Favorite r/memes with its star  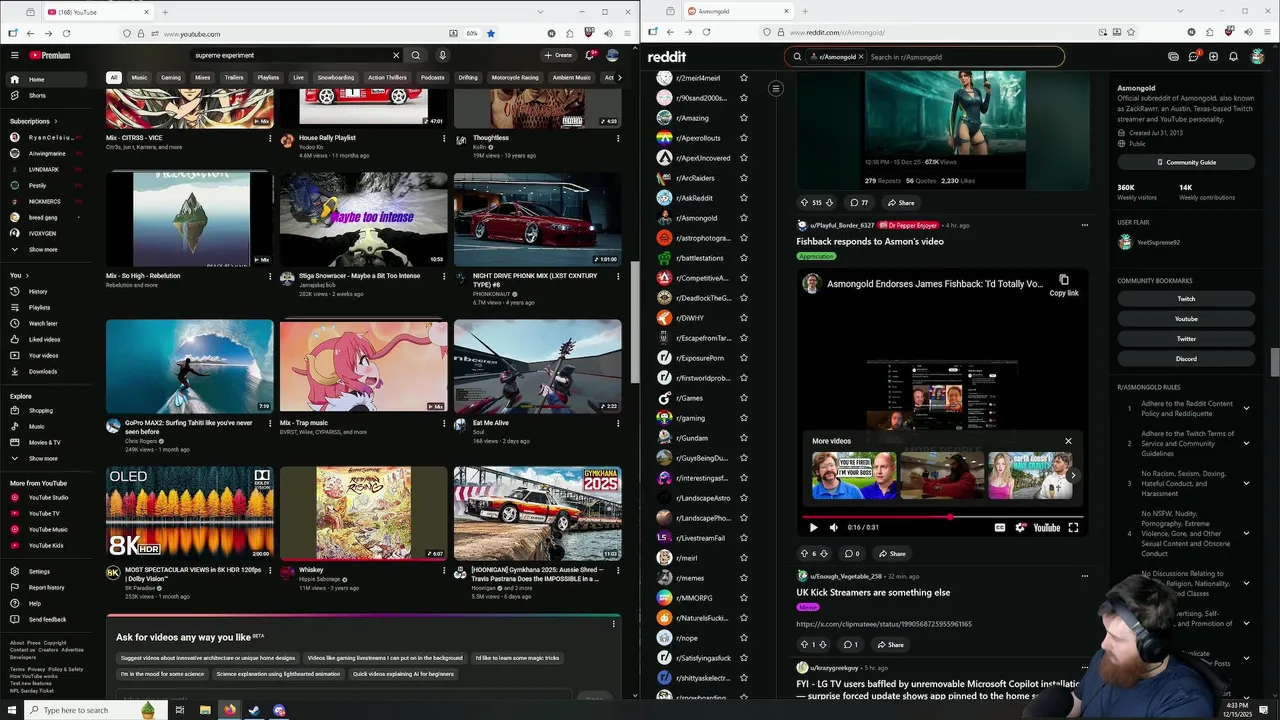pos(743,578)
